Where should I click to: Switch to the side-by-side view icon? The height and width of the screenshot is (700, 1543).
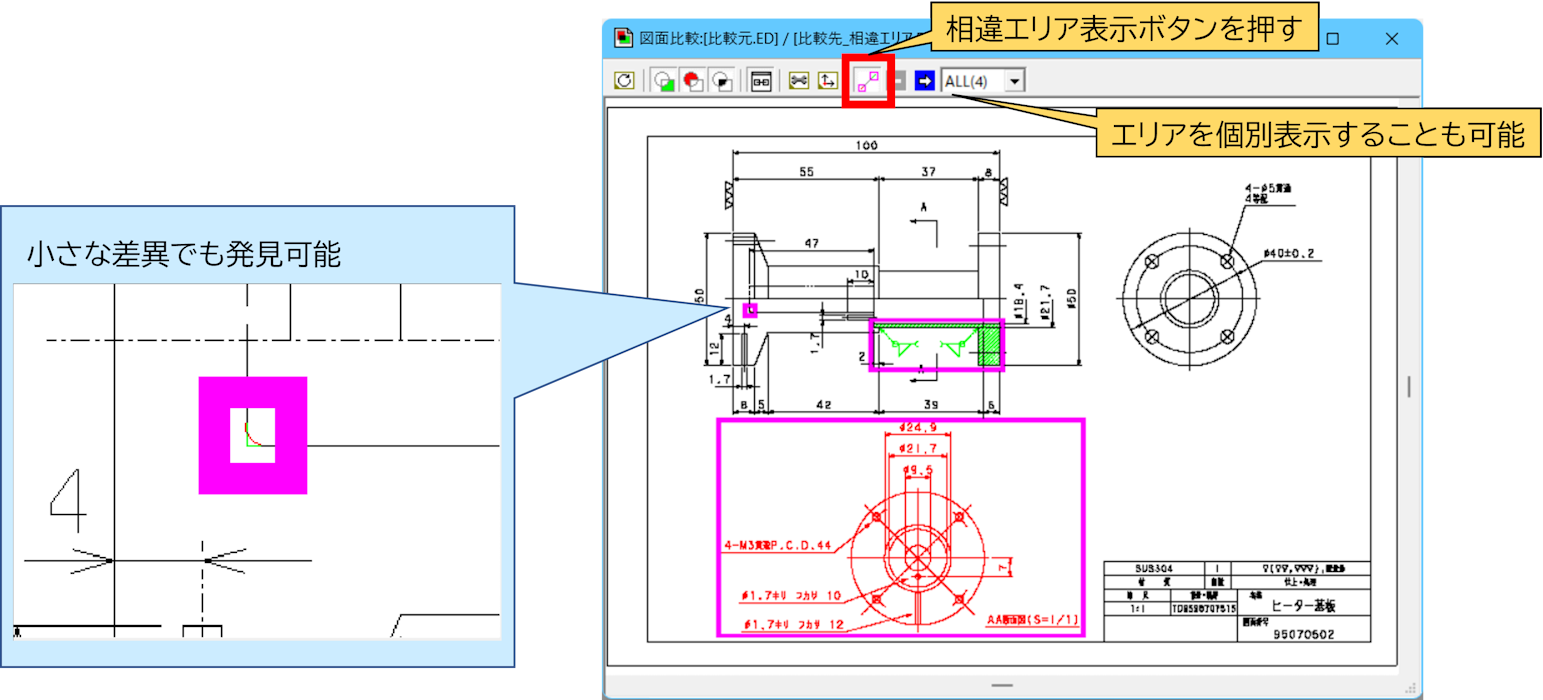761,81
